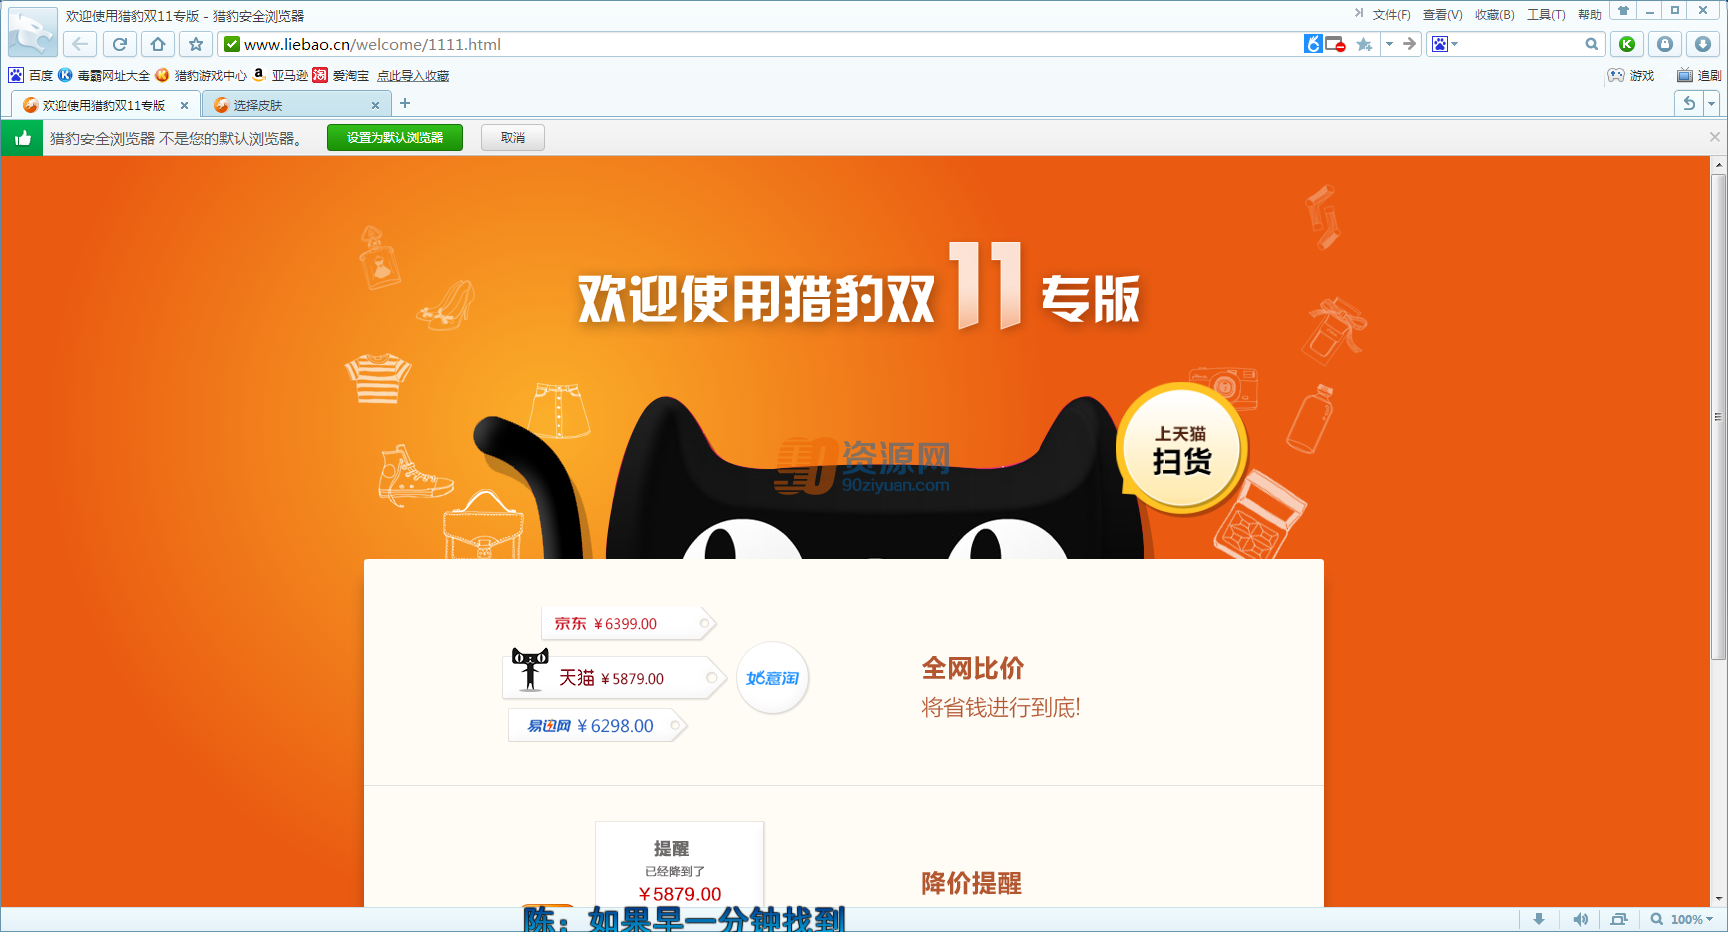This screenshot has width=1728, height=932.
Task: Click the go arrow in address bar
Action: click(1409, 44)
